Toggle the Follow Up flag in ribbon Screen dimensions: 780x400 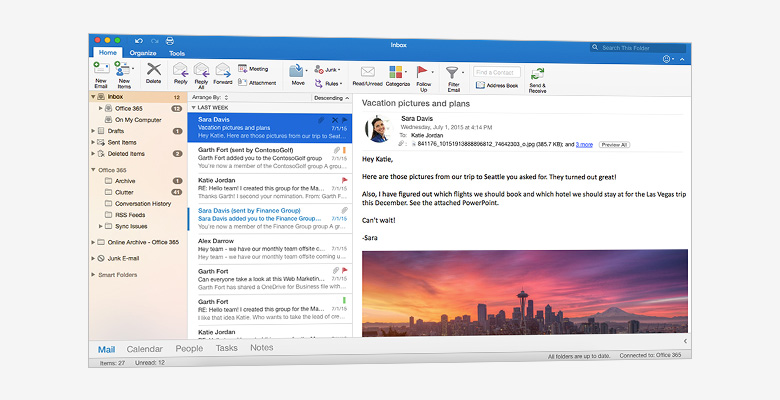[424, 72]
